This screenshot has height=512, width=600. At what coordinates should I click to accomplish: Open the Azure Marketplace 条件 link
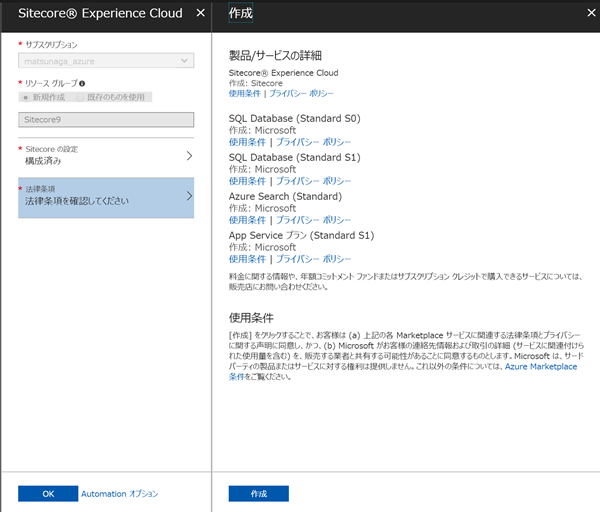pos(541,367)
